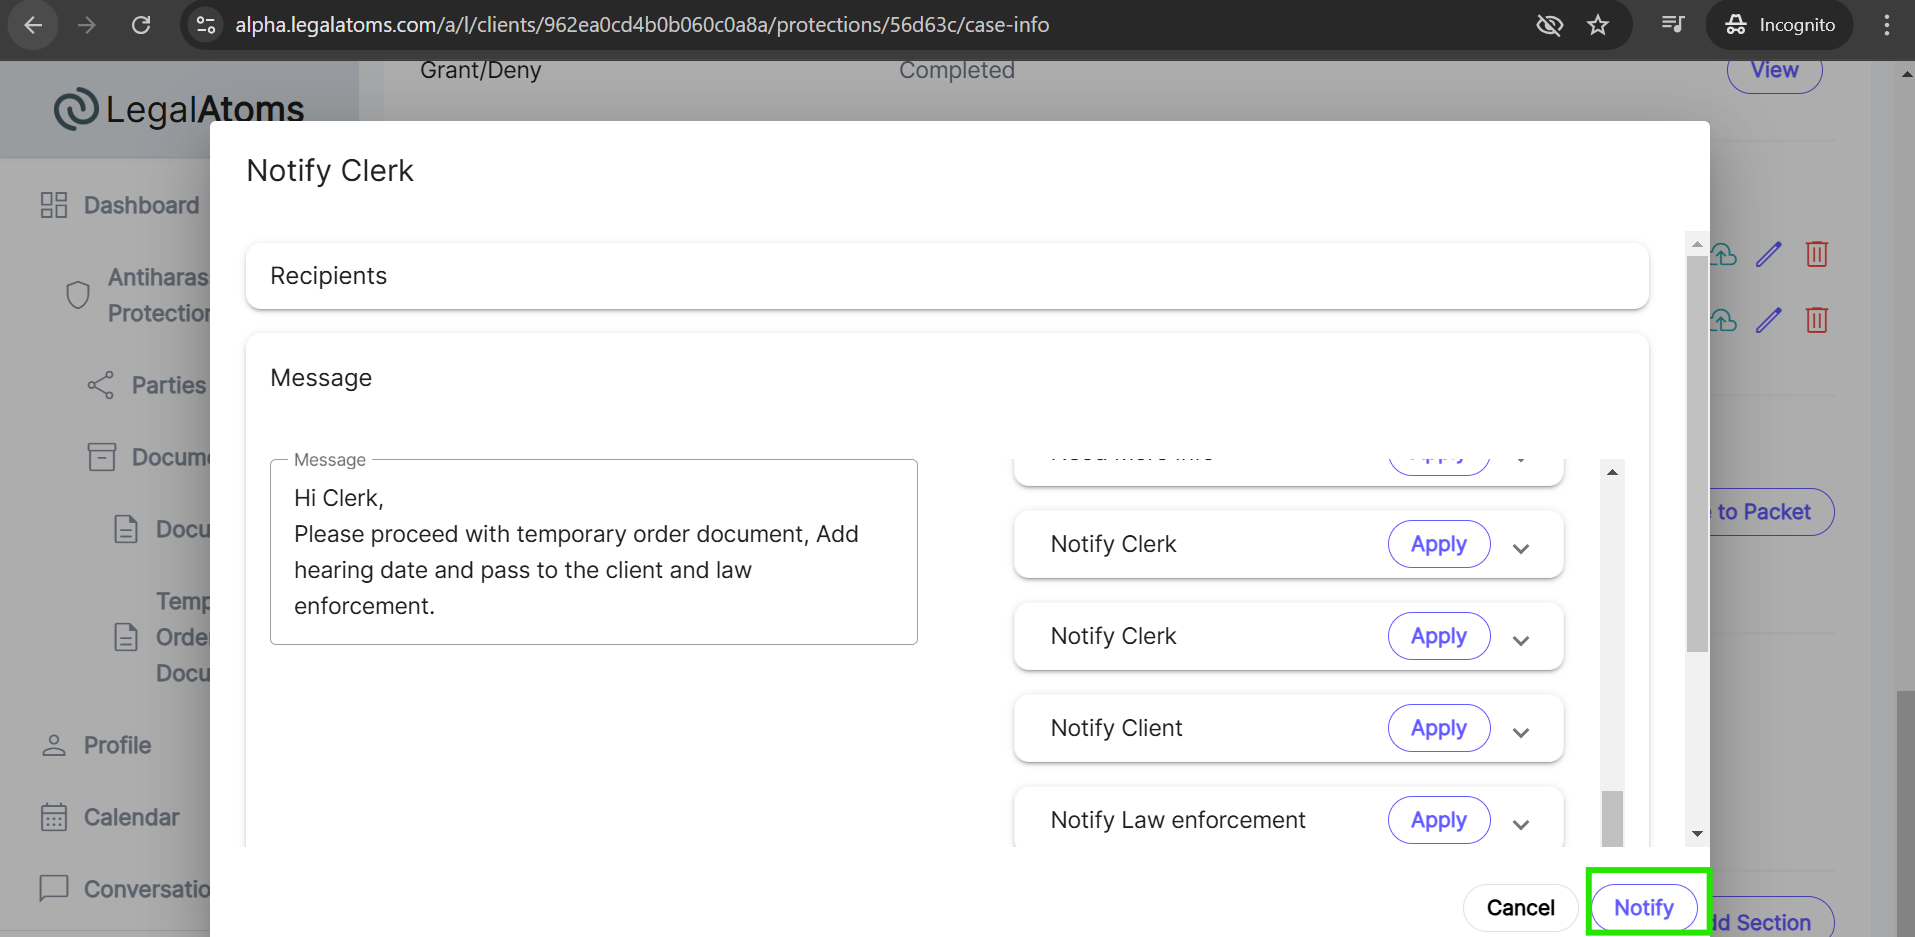Click the Temporary Order Document file icon
The image size is (1915, 937).
click(126, 637)
